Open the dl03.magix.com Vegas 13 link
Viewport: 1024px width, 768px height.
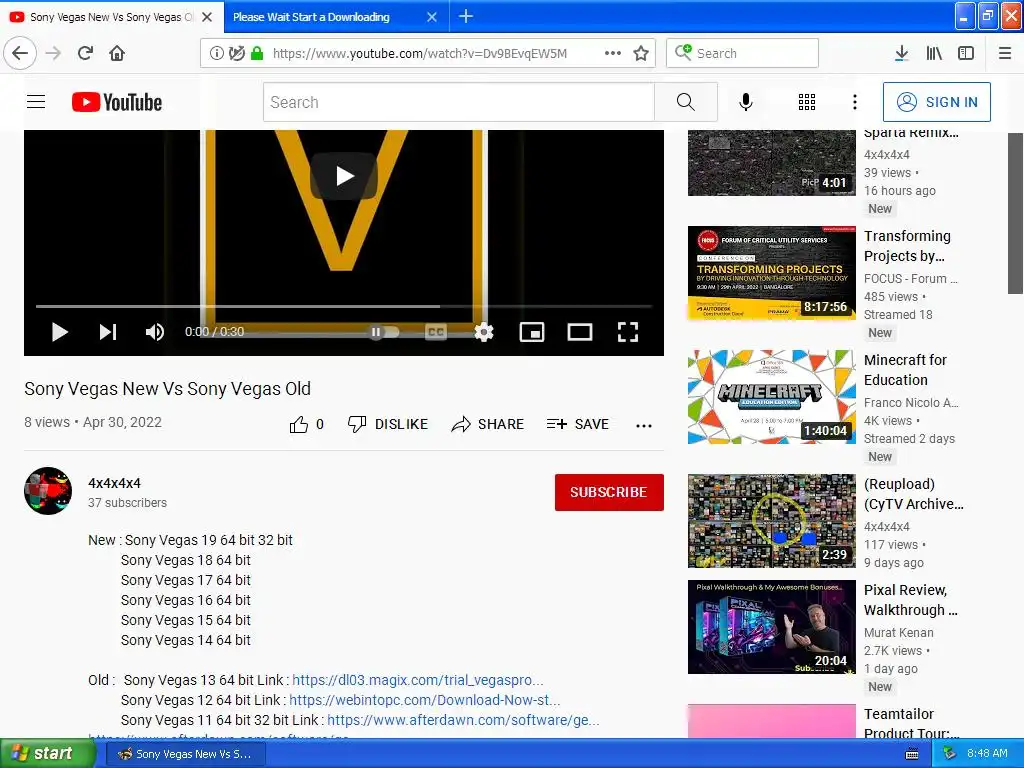[418, 680]
